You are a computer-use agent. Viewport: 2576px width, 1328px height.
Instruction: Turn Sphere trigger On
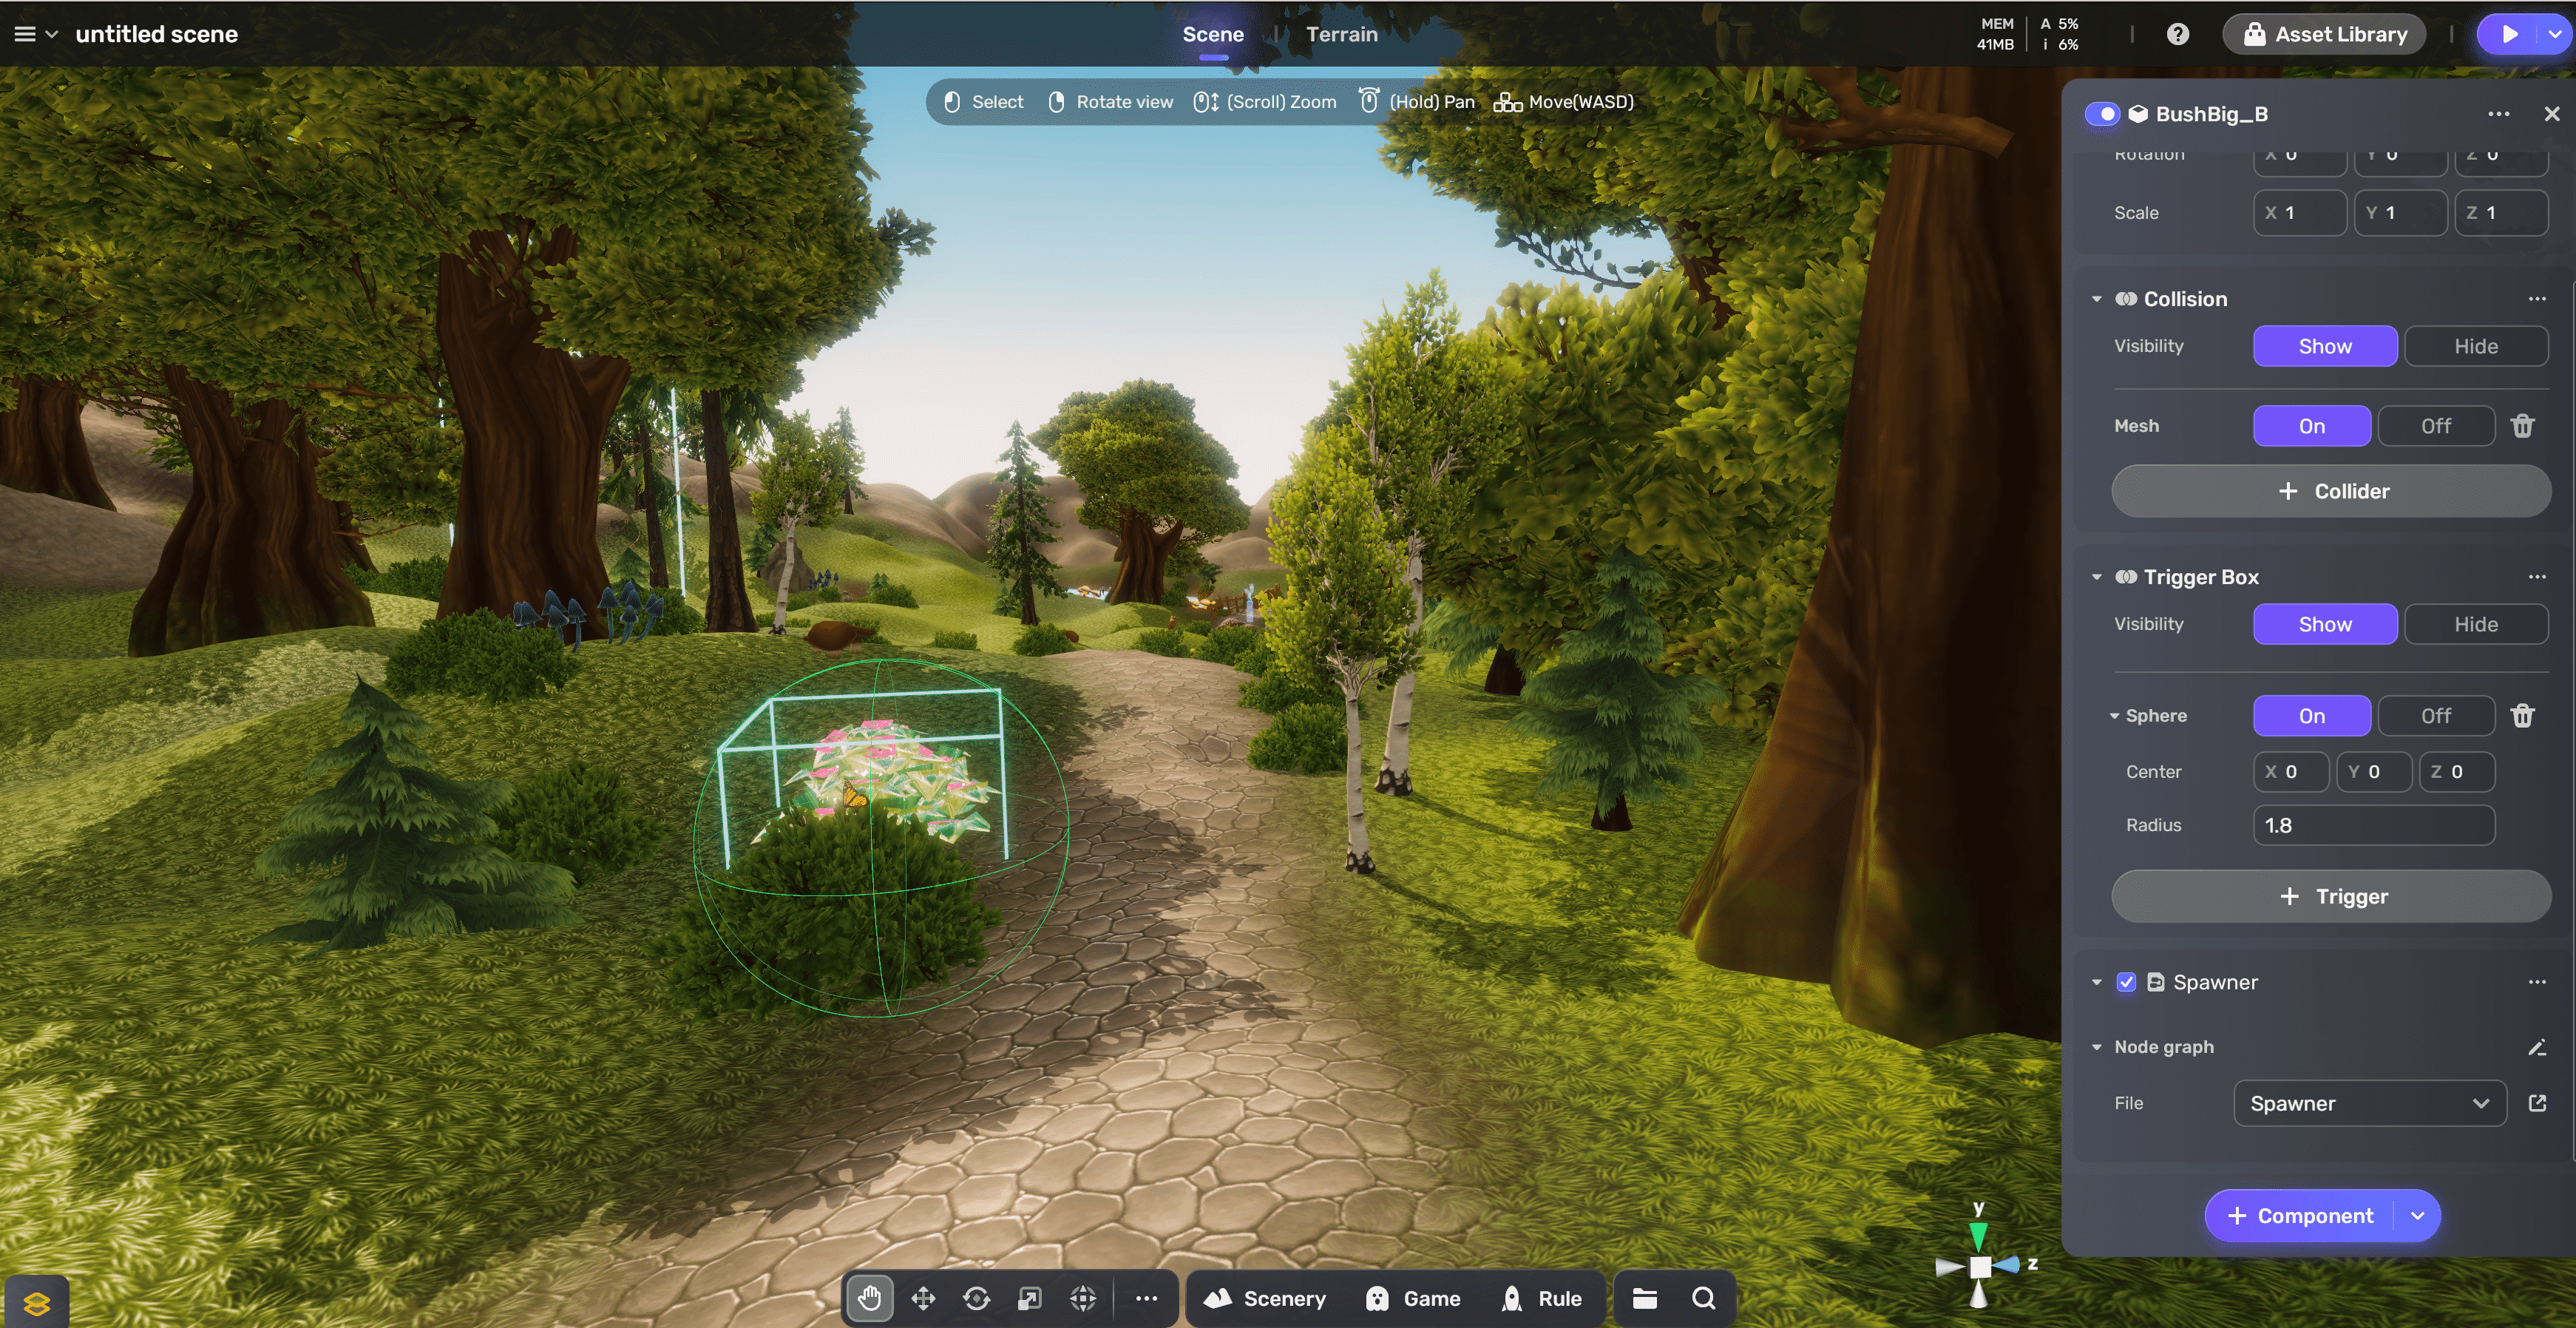tap(2311, 716)
